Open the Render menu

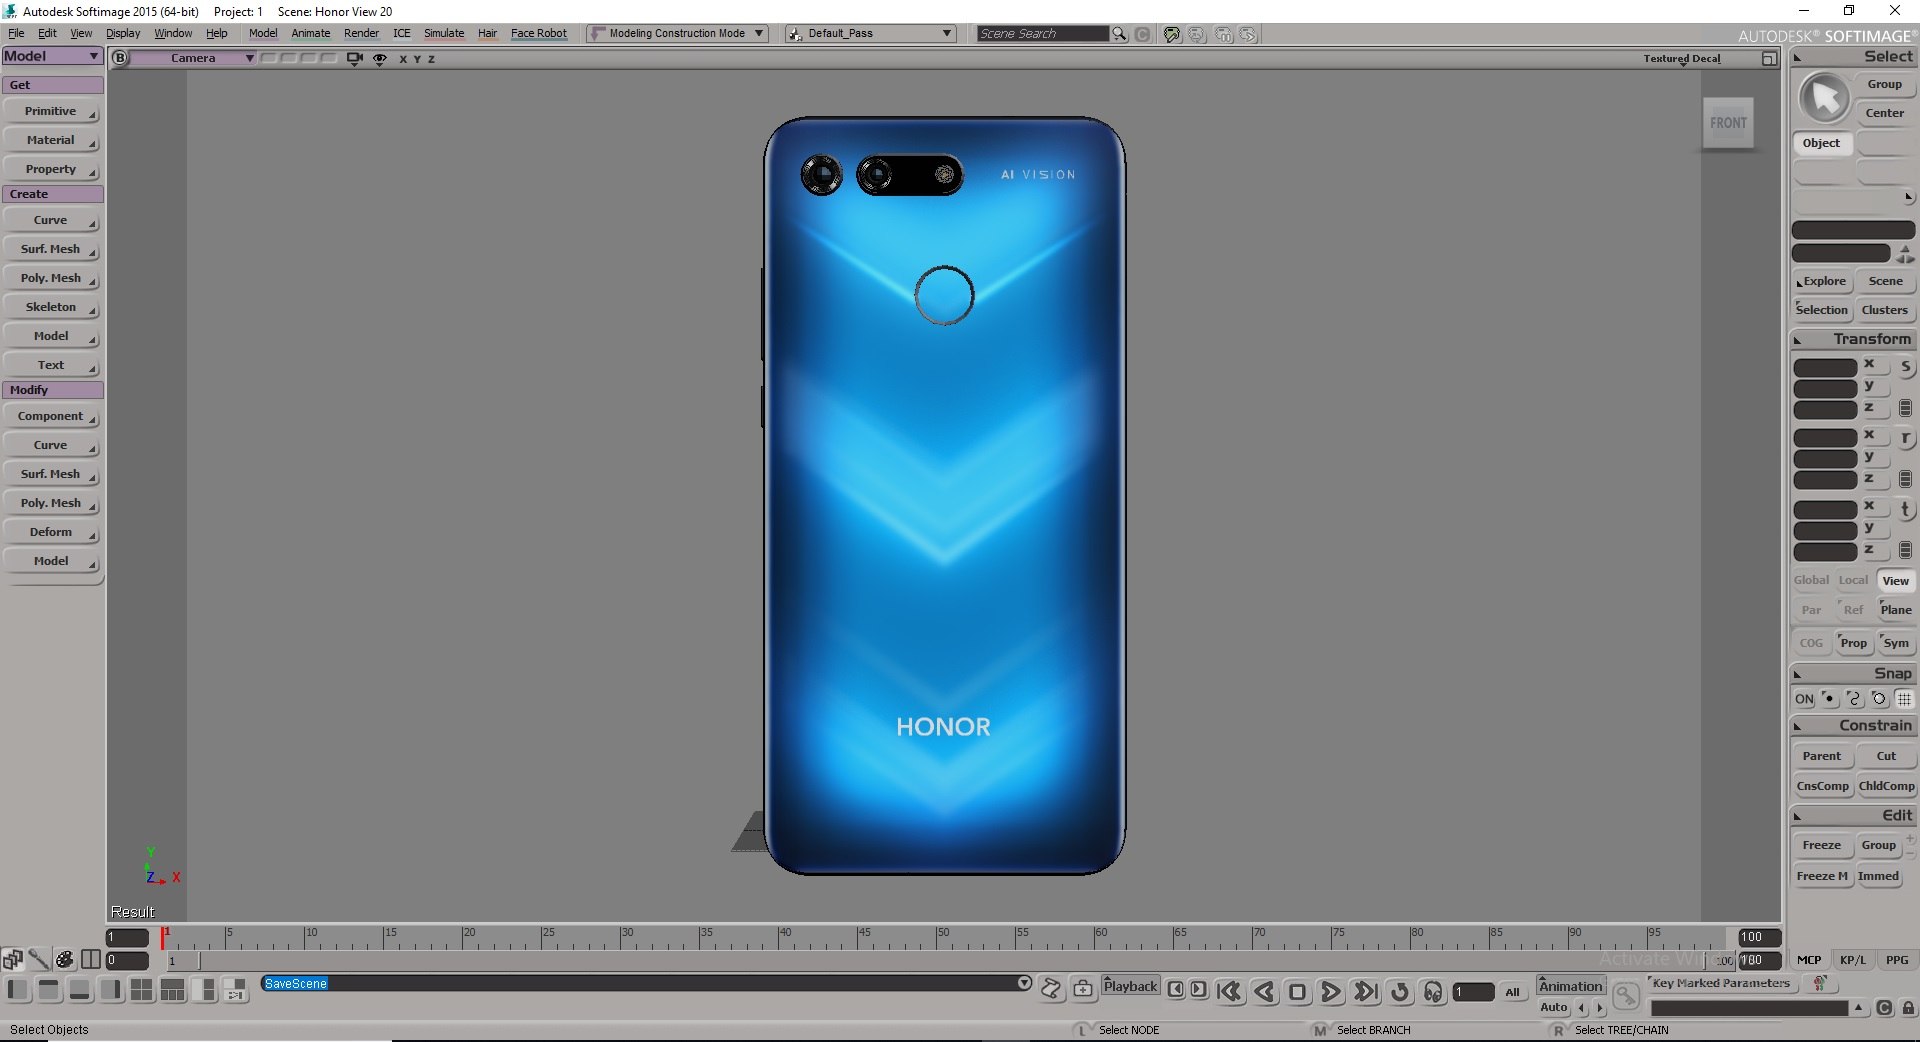(361, 33)
